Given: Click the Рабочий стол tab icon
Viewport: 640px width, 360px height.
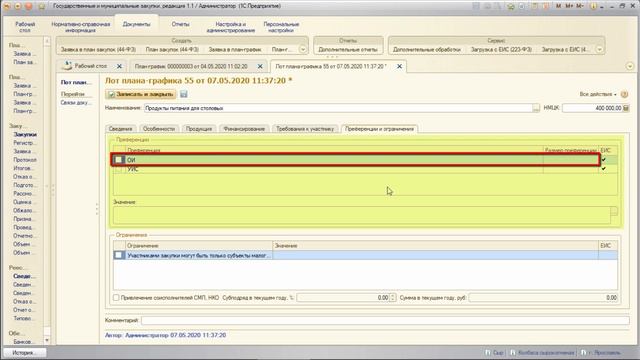Looking at the screenshot, I should [x=68, y=66].
